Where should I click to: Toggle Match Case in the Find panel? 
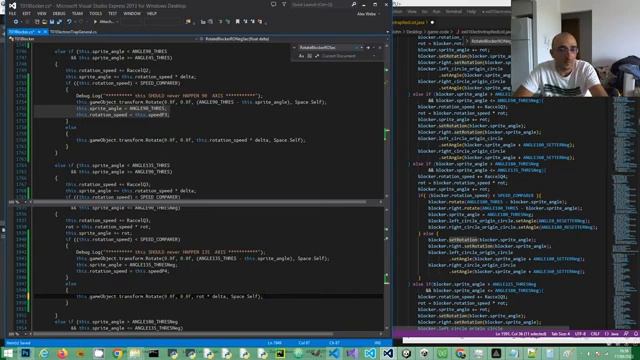[x=302, y=56]
